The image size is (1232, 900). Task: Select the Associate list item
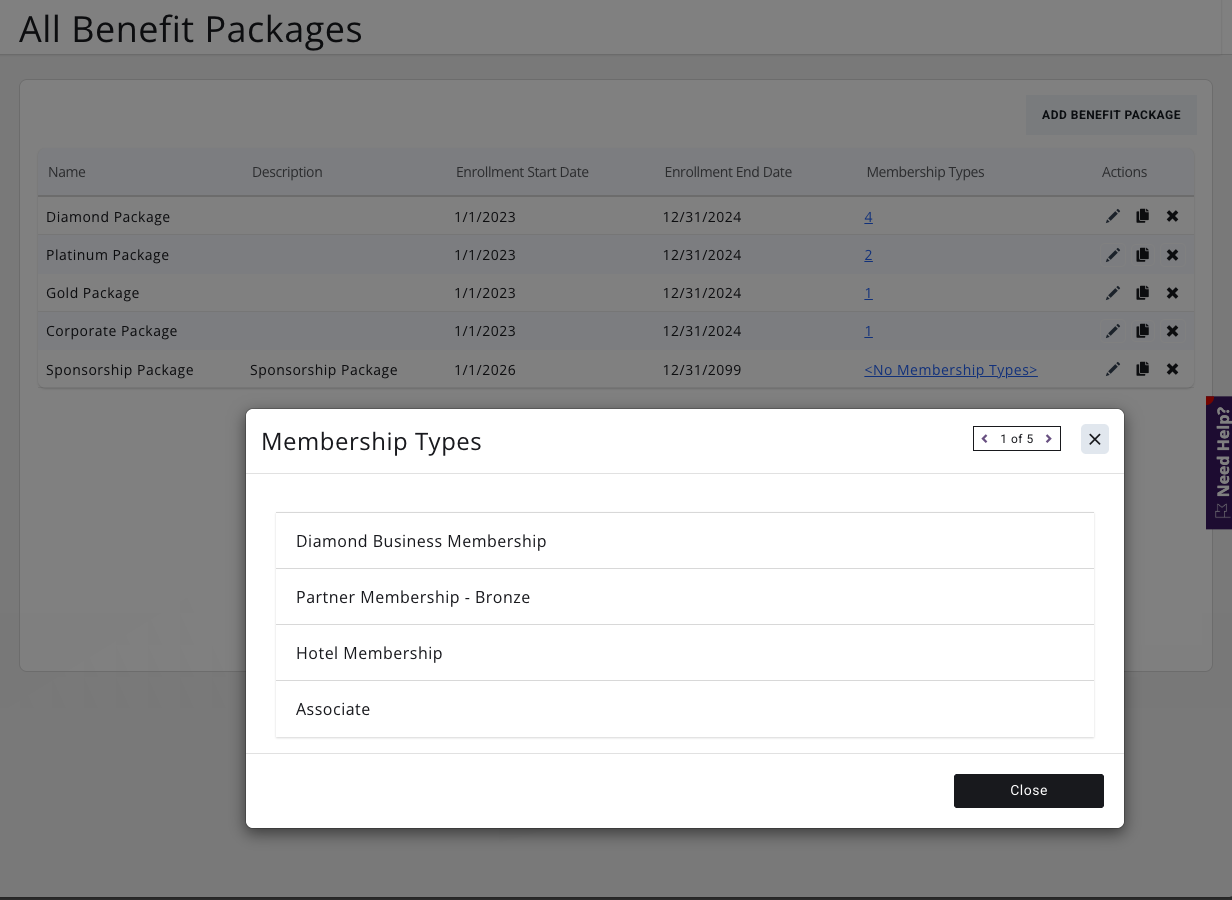click(685, 709)
